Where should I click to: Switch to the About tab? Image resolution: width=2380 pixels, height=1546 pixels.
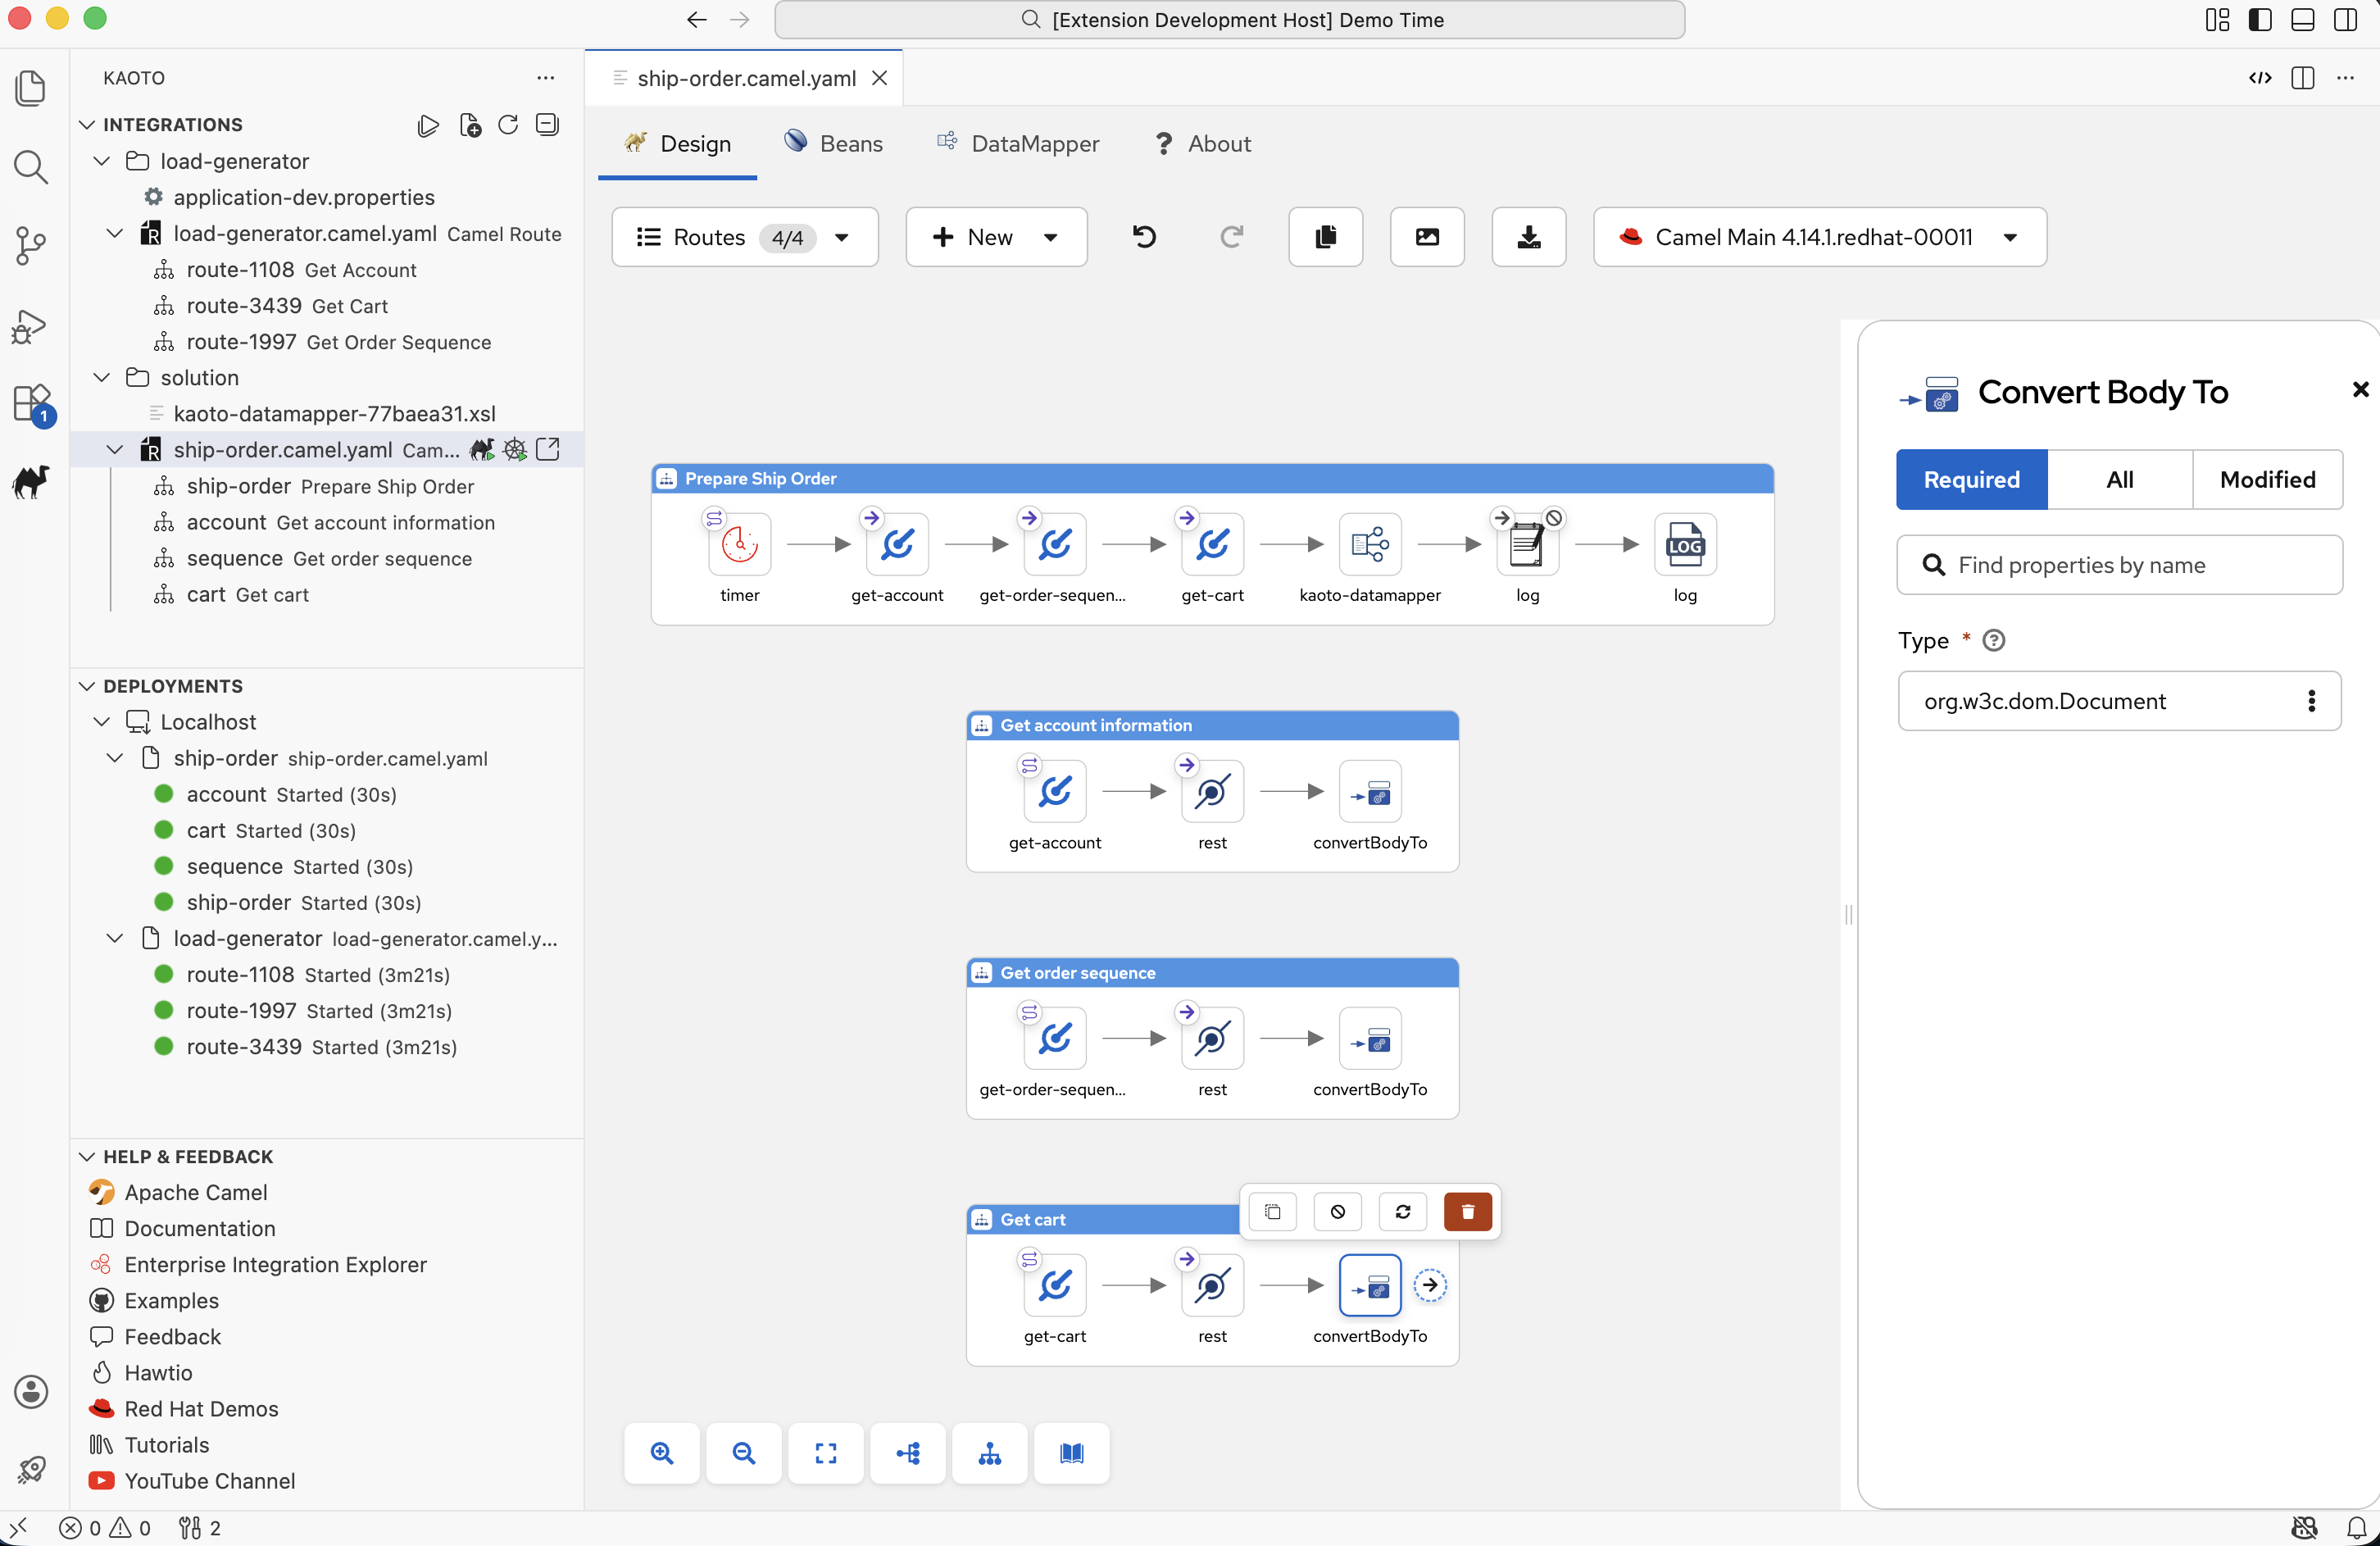[x=1202, y=144]
